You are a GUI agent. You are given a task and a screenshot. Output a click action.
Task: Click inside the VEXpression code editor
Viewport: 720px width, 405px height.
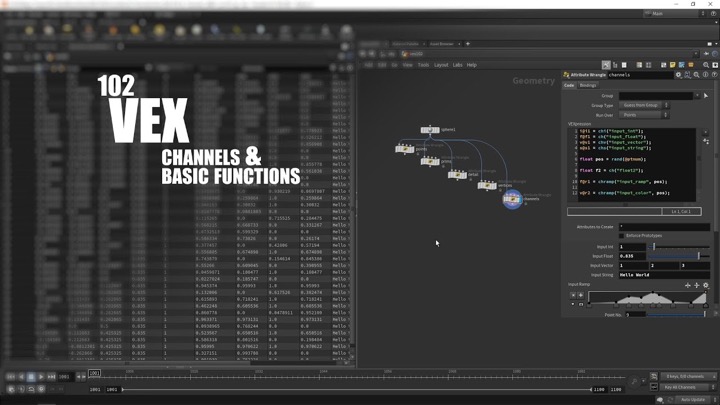(637, 164)
